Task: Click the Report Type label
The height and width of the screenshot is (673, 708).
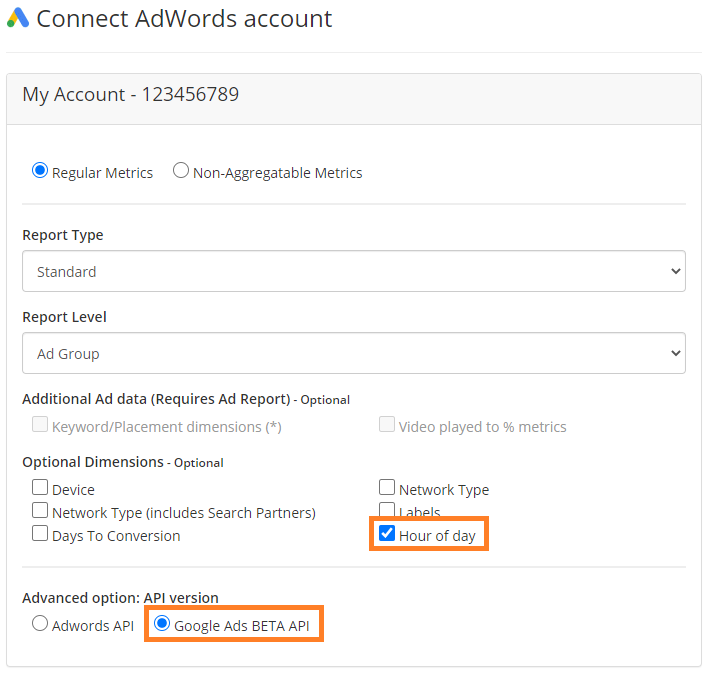Action: [63, 235]
